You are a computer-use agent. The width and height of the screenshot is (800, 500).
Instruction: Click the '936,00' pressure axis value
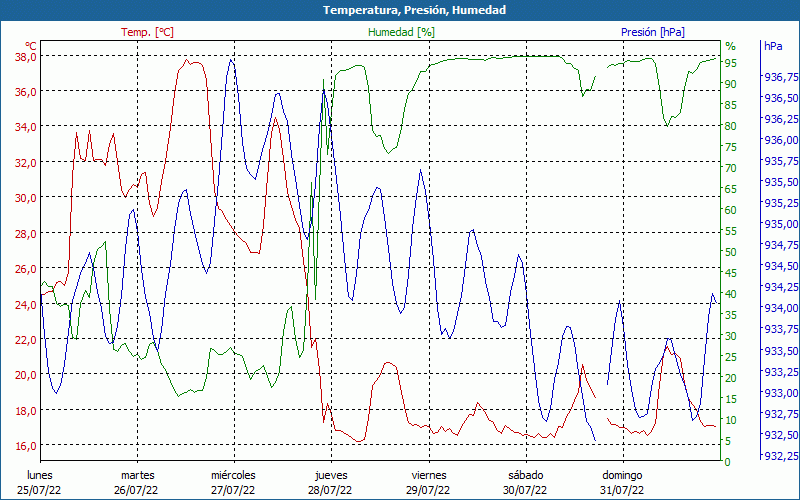coord(781,140)
